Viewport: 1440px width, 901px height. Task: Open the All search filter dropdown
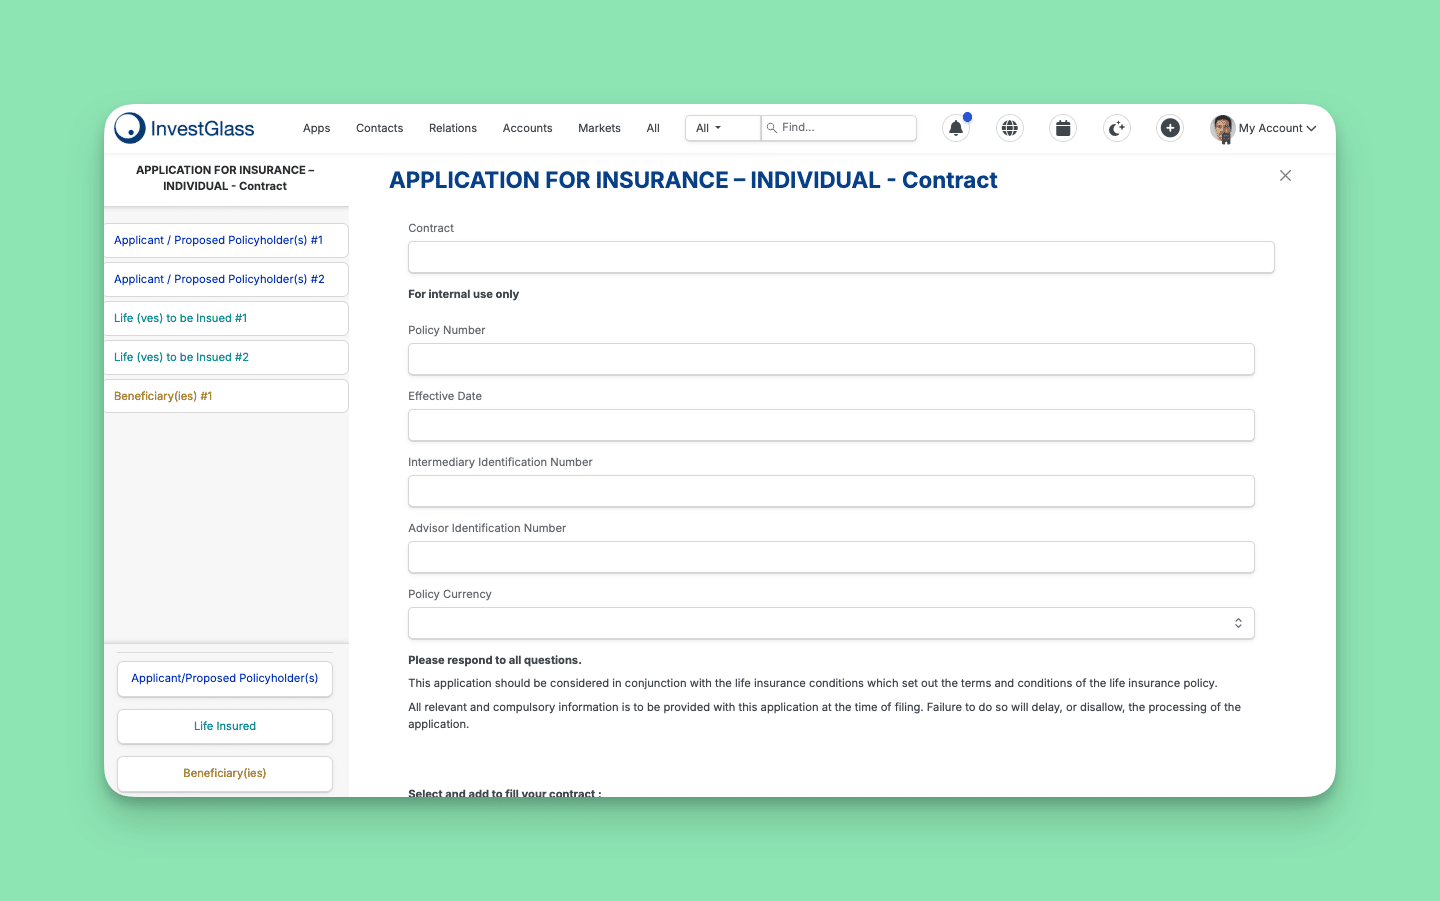click(x=722, y=128)
